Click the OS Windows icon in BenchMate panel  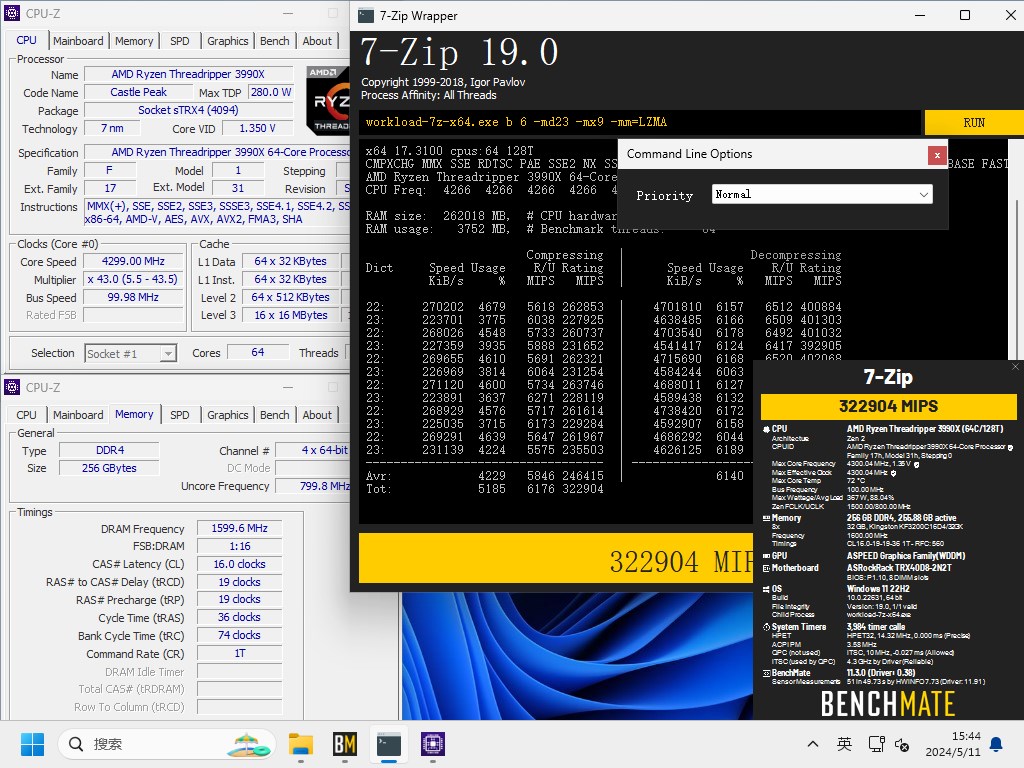point(766,589)
